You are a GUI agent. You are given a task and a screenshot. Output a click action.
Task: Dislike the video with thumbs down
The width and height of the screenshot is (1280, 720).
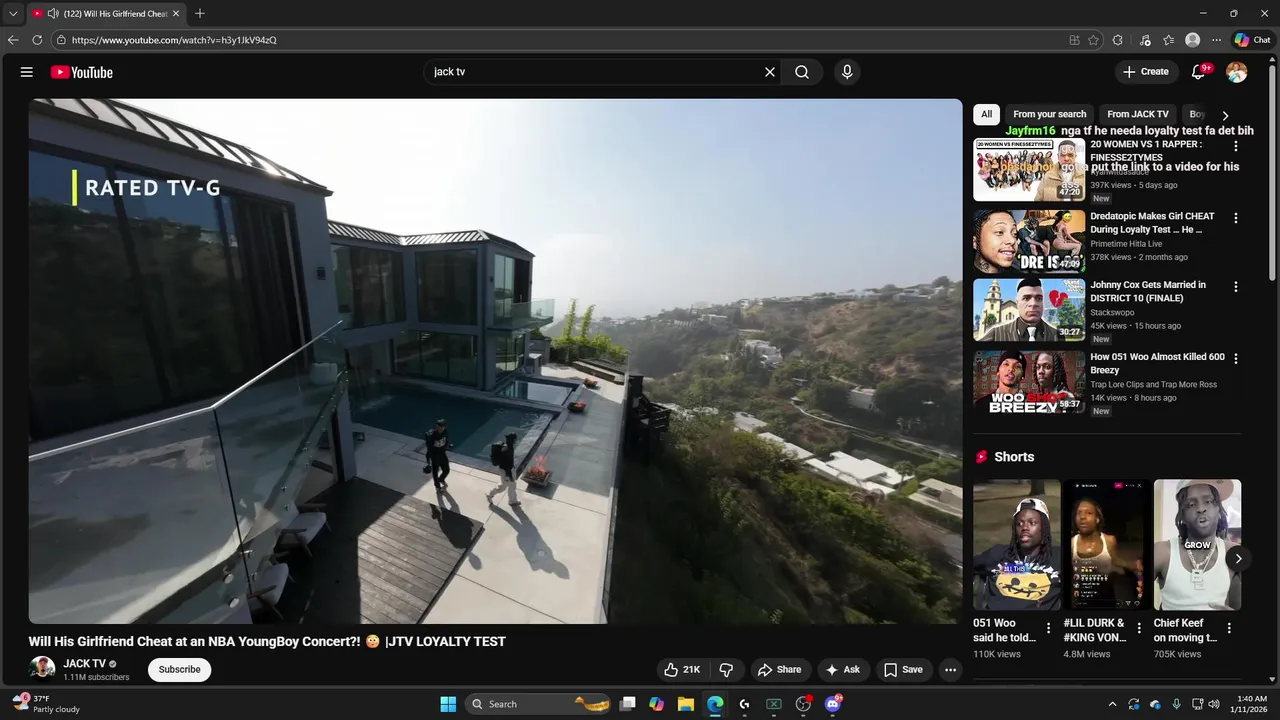[x=727, y=670]
